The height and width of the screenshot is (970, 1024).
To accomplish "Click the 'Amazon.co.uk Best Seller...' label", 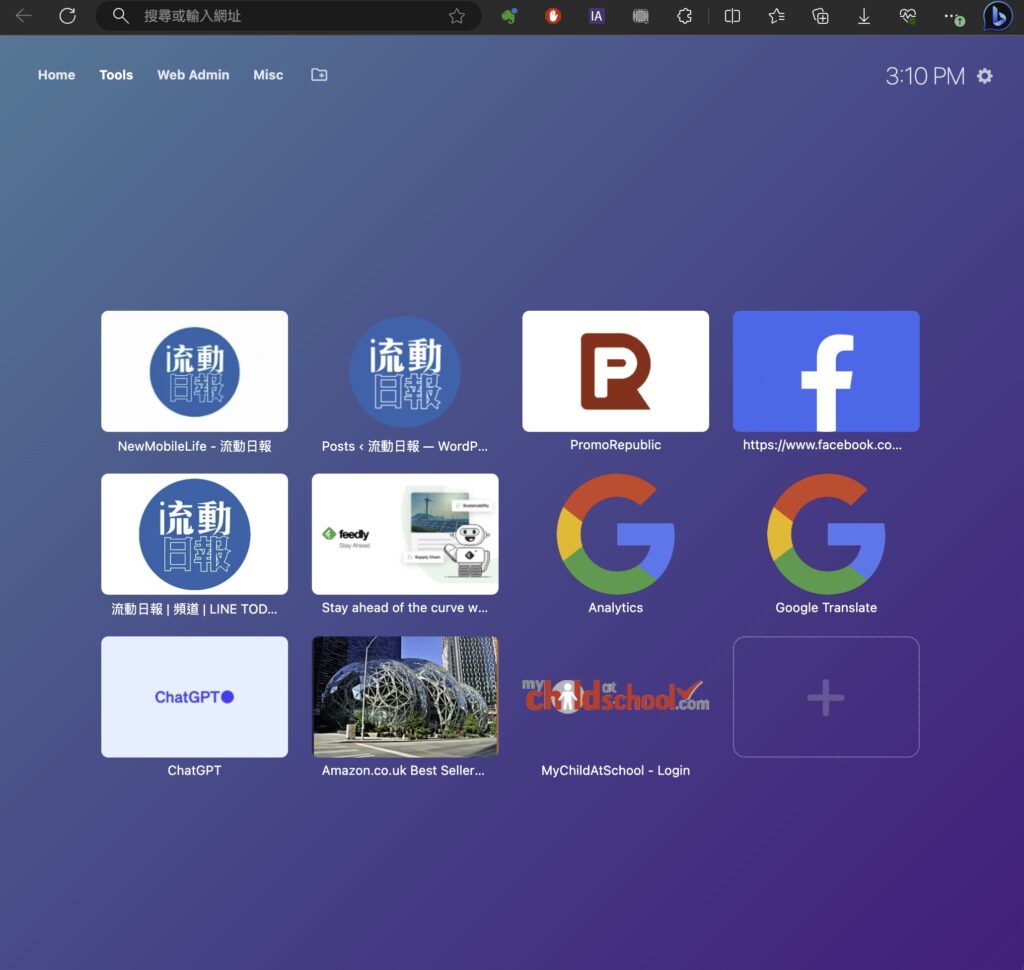I will pyautogui.click(x=403, y=770).
